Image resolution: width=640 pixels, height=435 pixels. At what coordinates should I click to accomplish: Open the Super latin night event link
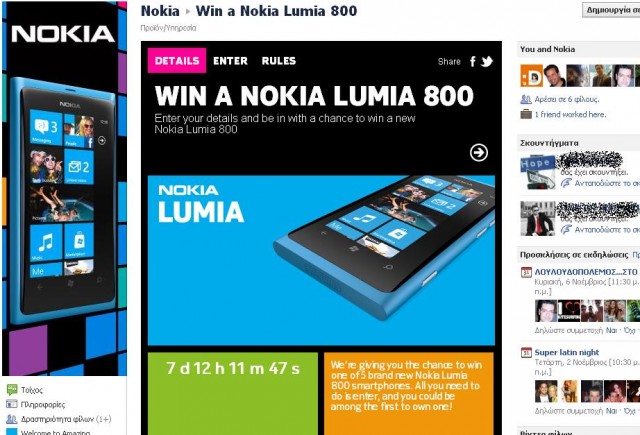[x=567, y=352]
